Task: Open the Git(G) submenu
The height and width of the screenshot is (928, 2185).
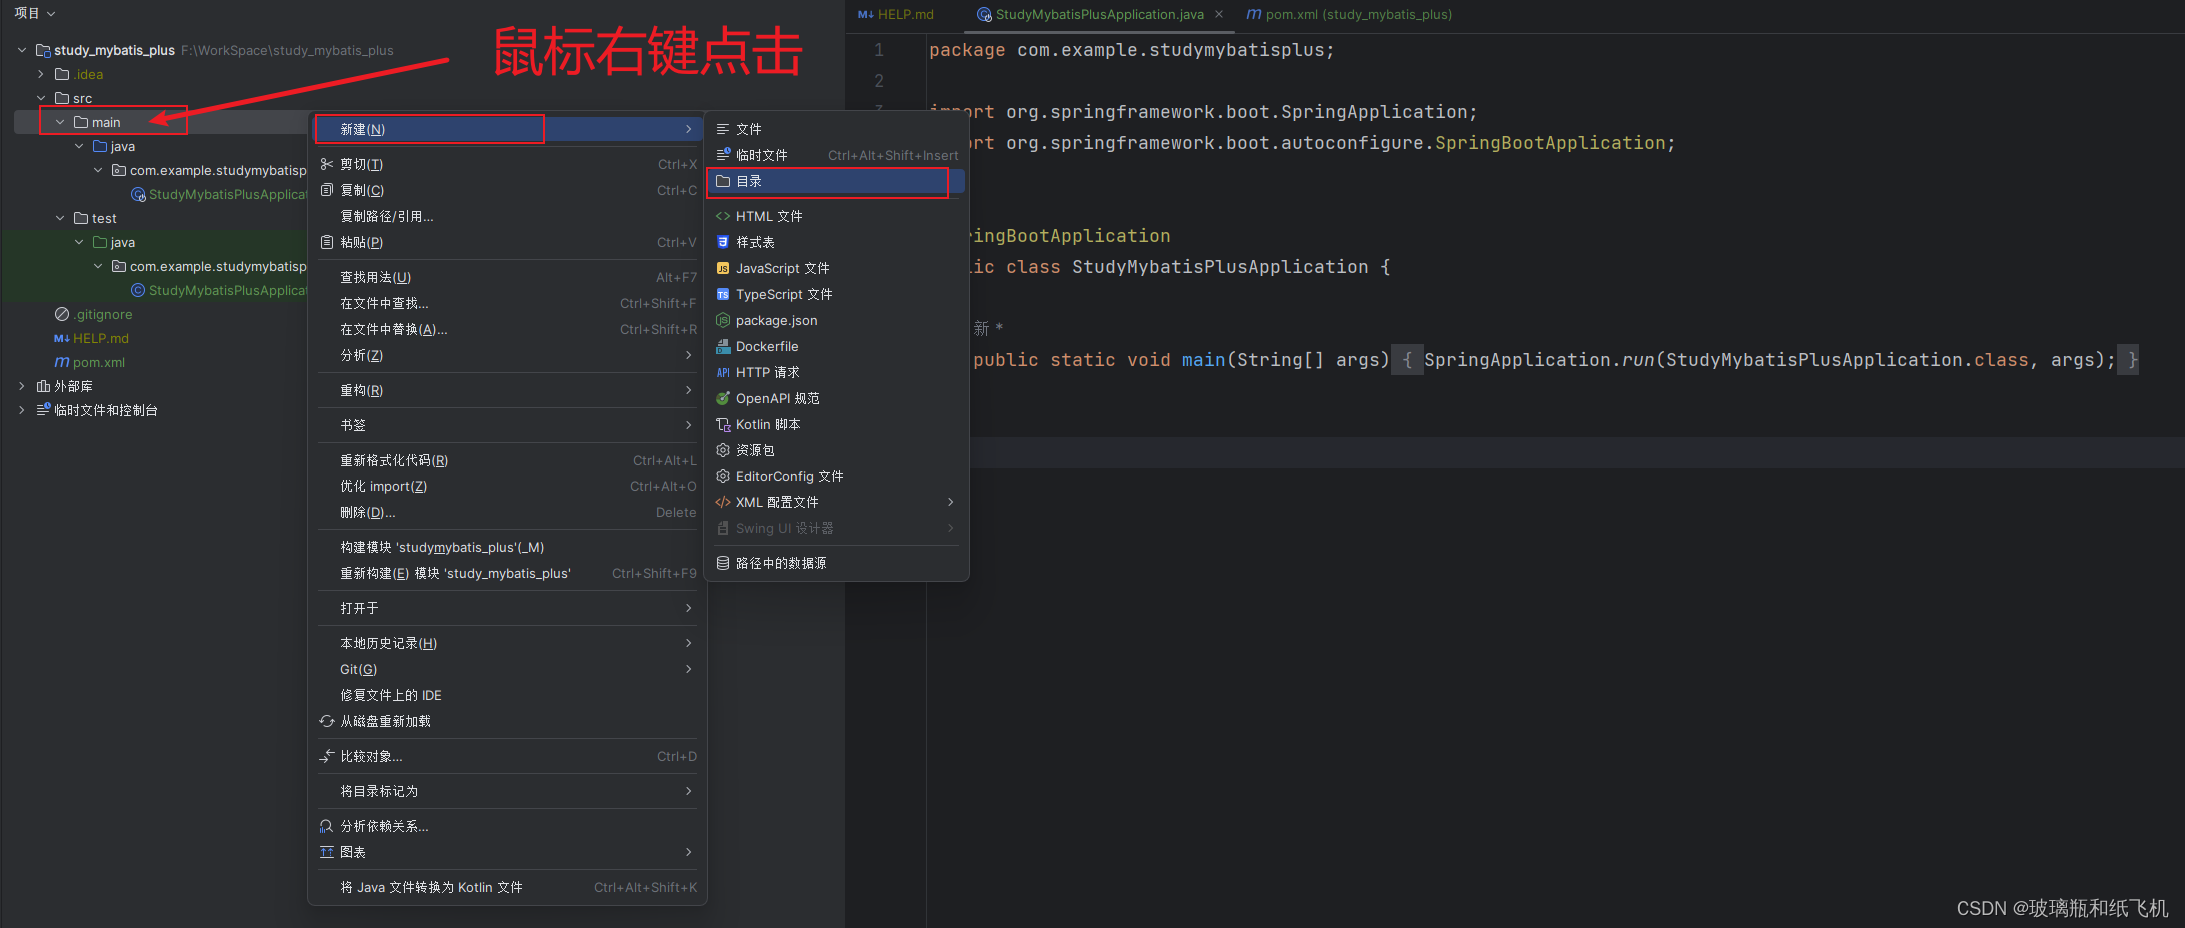Action: tap(507, 669)
